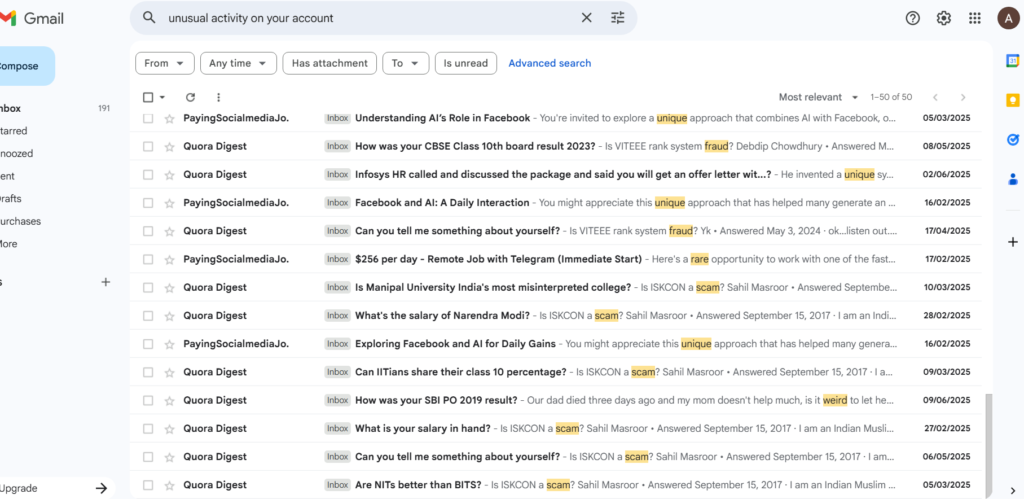Click the Advanced search link
The height and width of the screenshot is (499, 1024).
coord(550,63)
